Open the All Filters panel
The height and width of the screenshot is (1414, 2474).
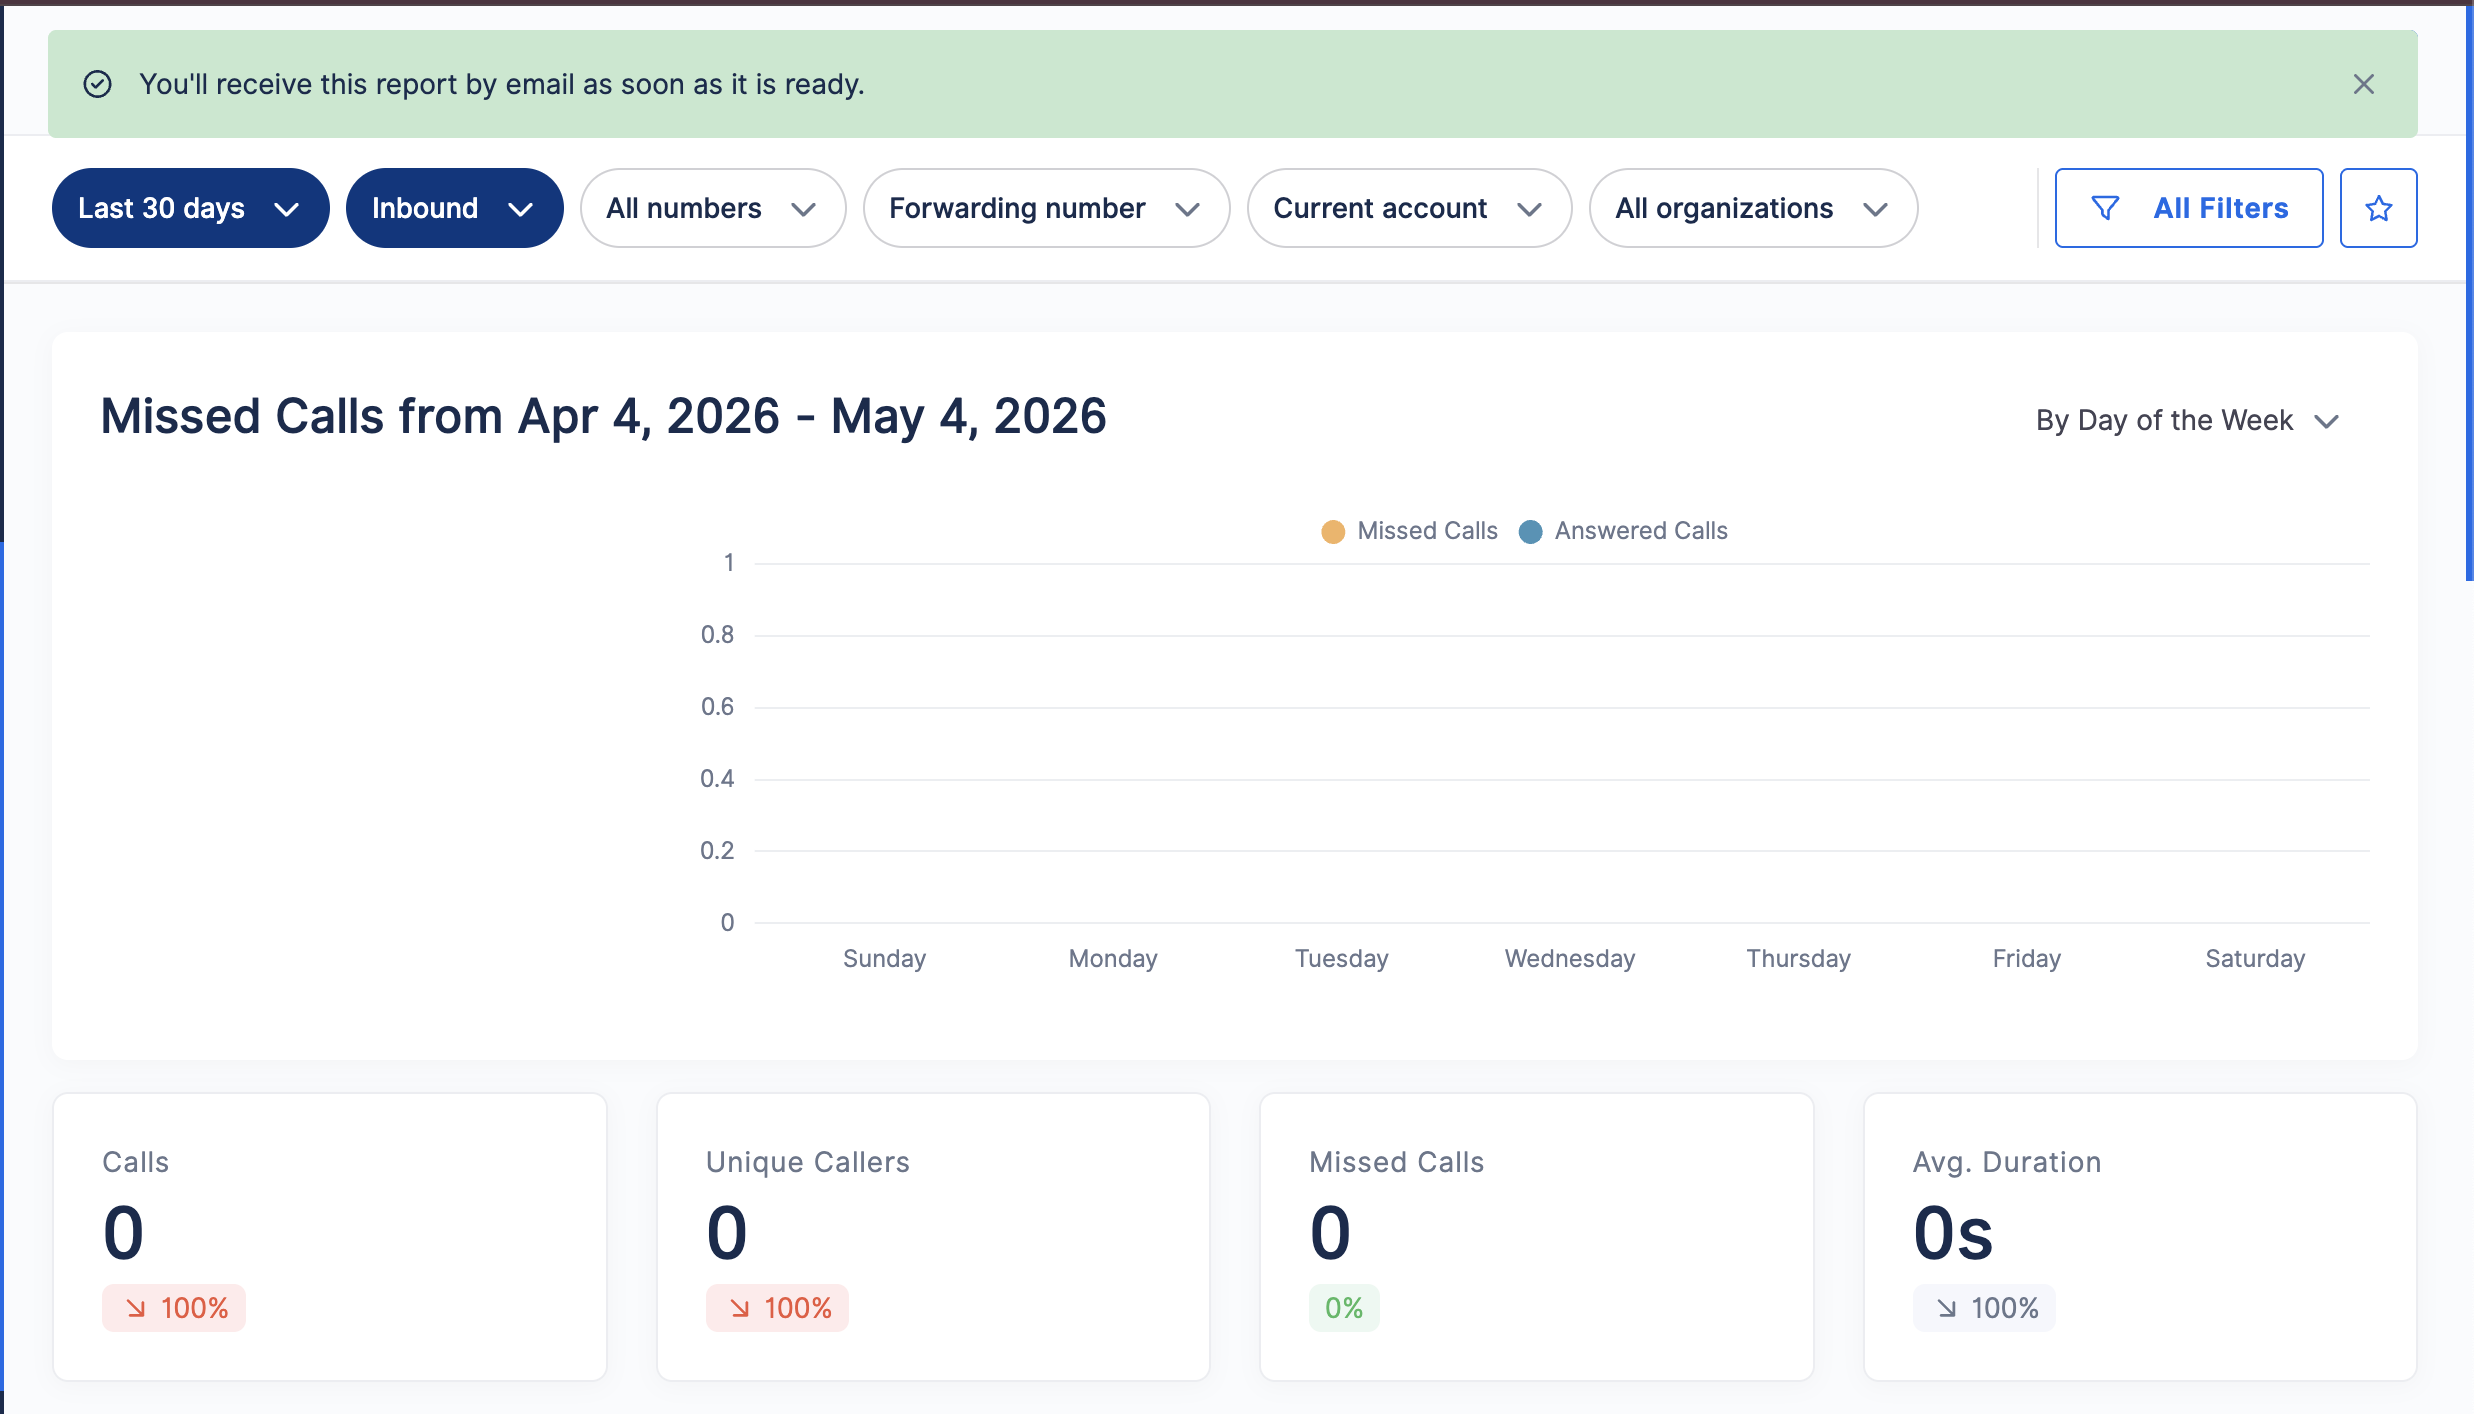click(2188, 208)
